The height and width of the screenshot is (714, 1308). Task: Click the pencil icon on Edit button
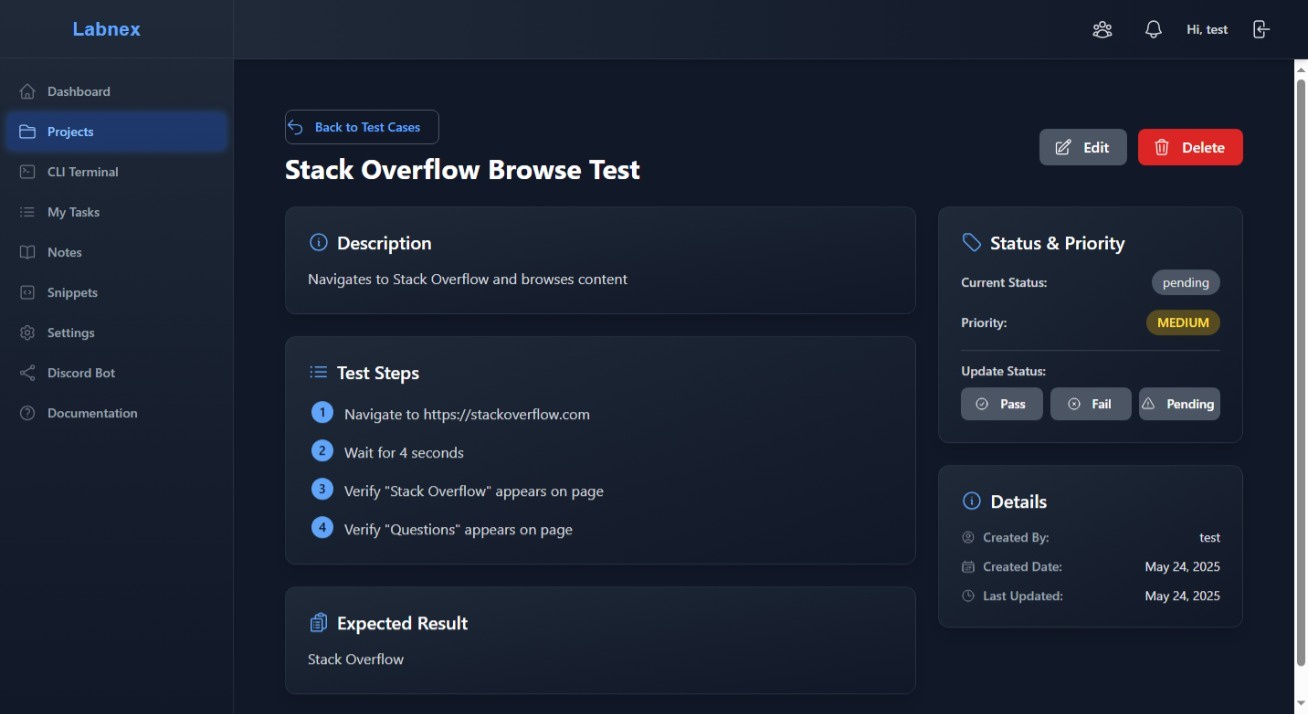coord(1064,147)
